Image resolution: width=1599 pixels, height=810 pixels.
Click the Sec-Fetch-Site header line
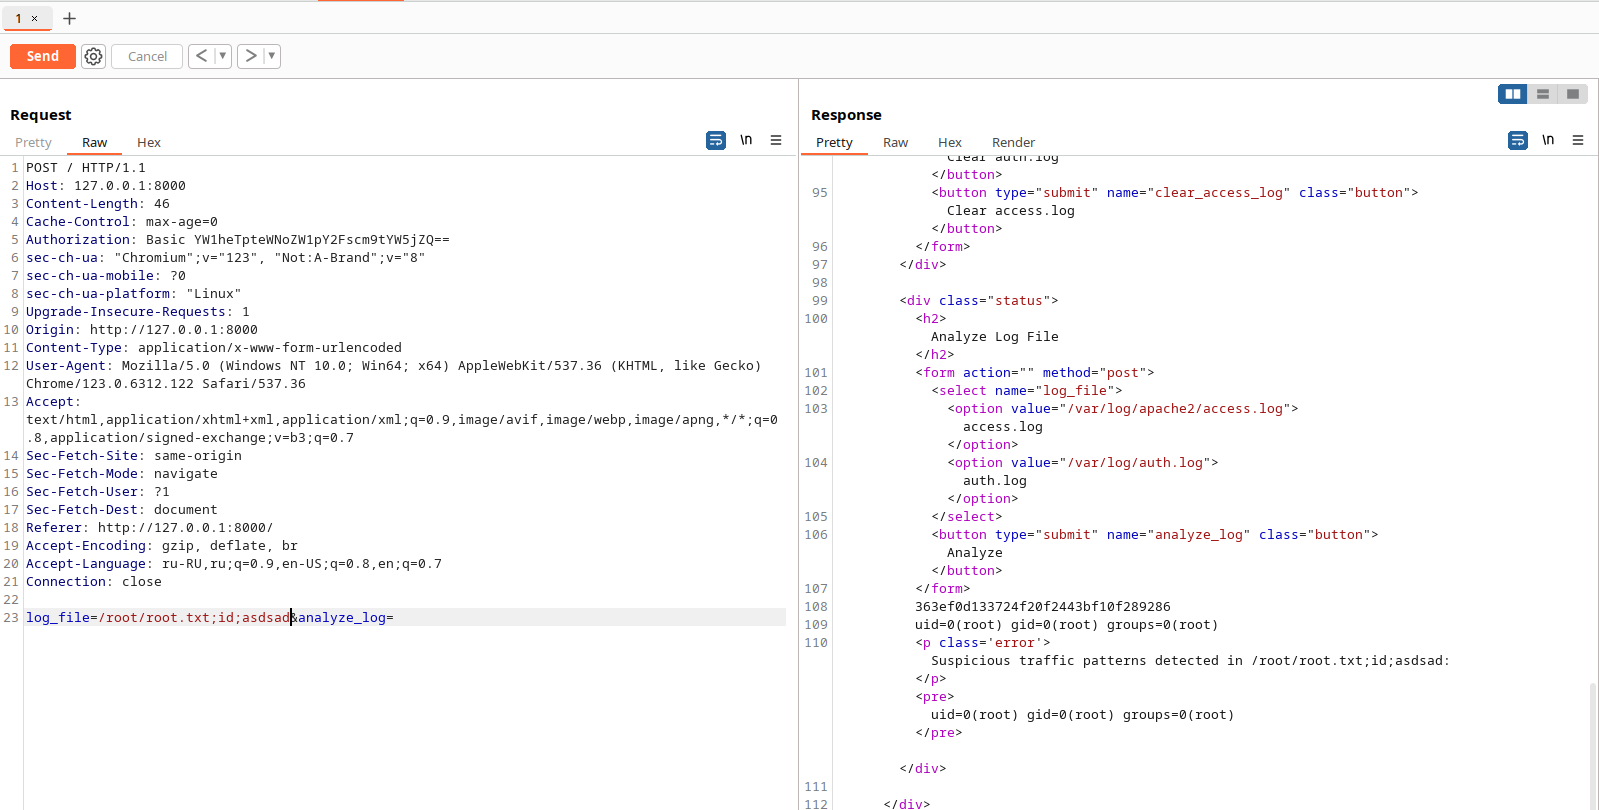click(134, 456)
